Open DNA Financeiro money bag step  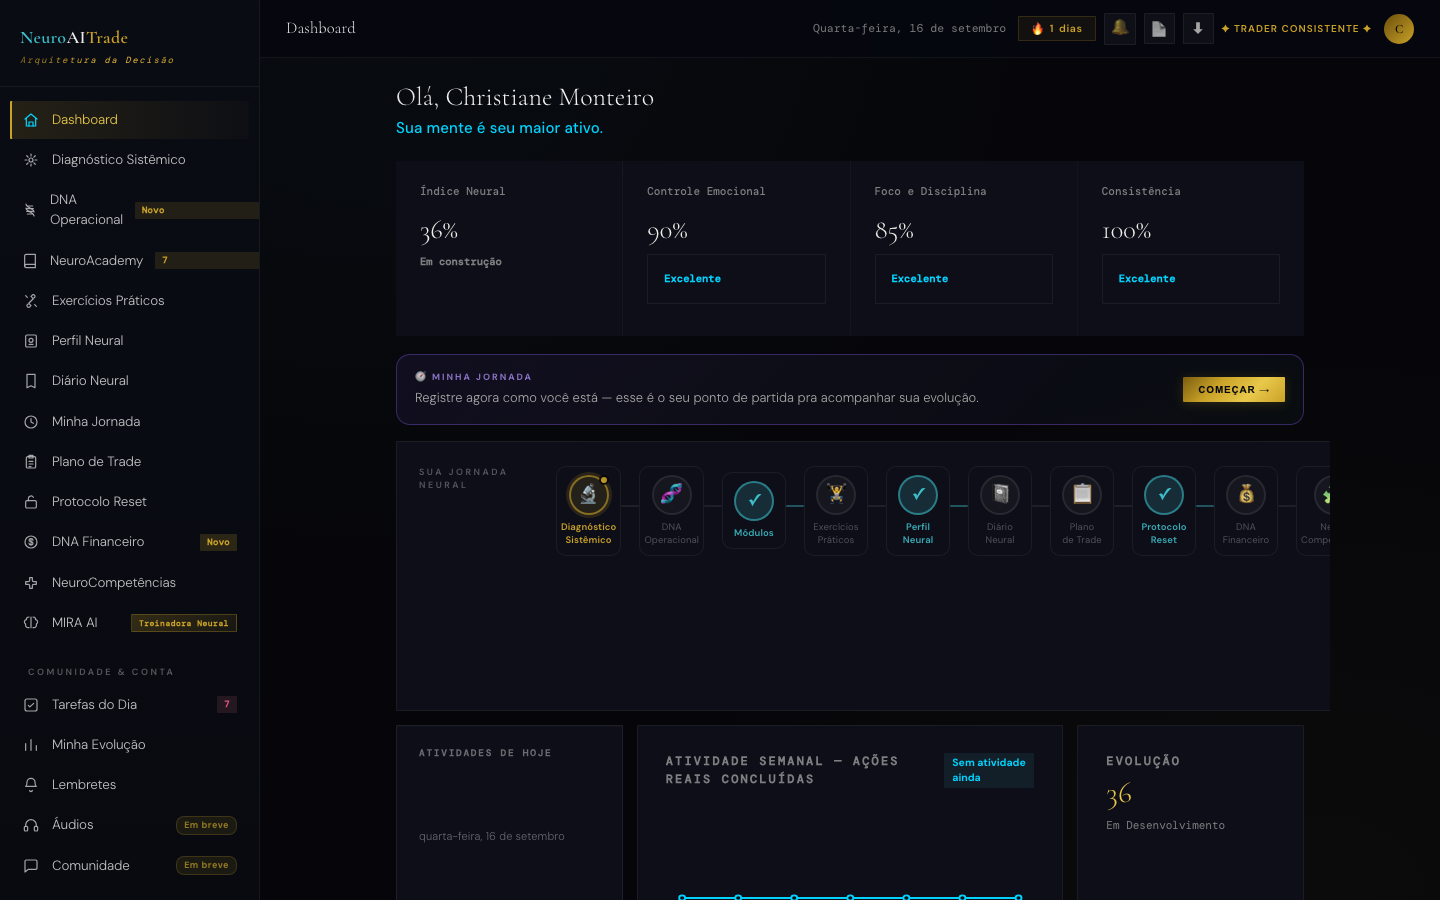click(x=1246, y=494)
